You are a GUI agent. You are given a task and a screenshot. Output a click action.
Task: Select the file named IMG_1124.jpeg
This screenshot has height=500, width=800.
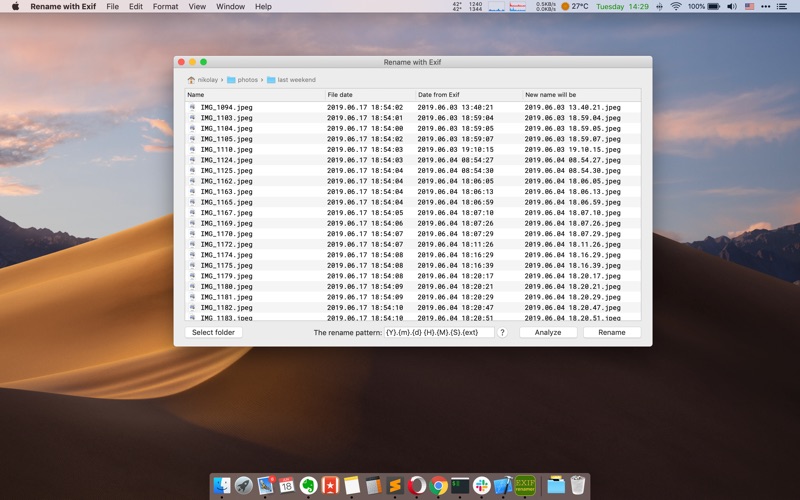226,160
